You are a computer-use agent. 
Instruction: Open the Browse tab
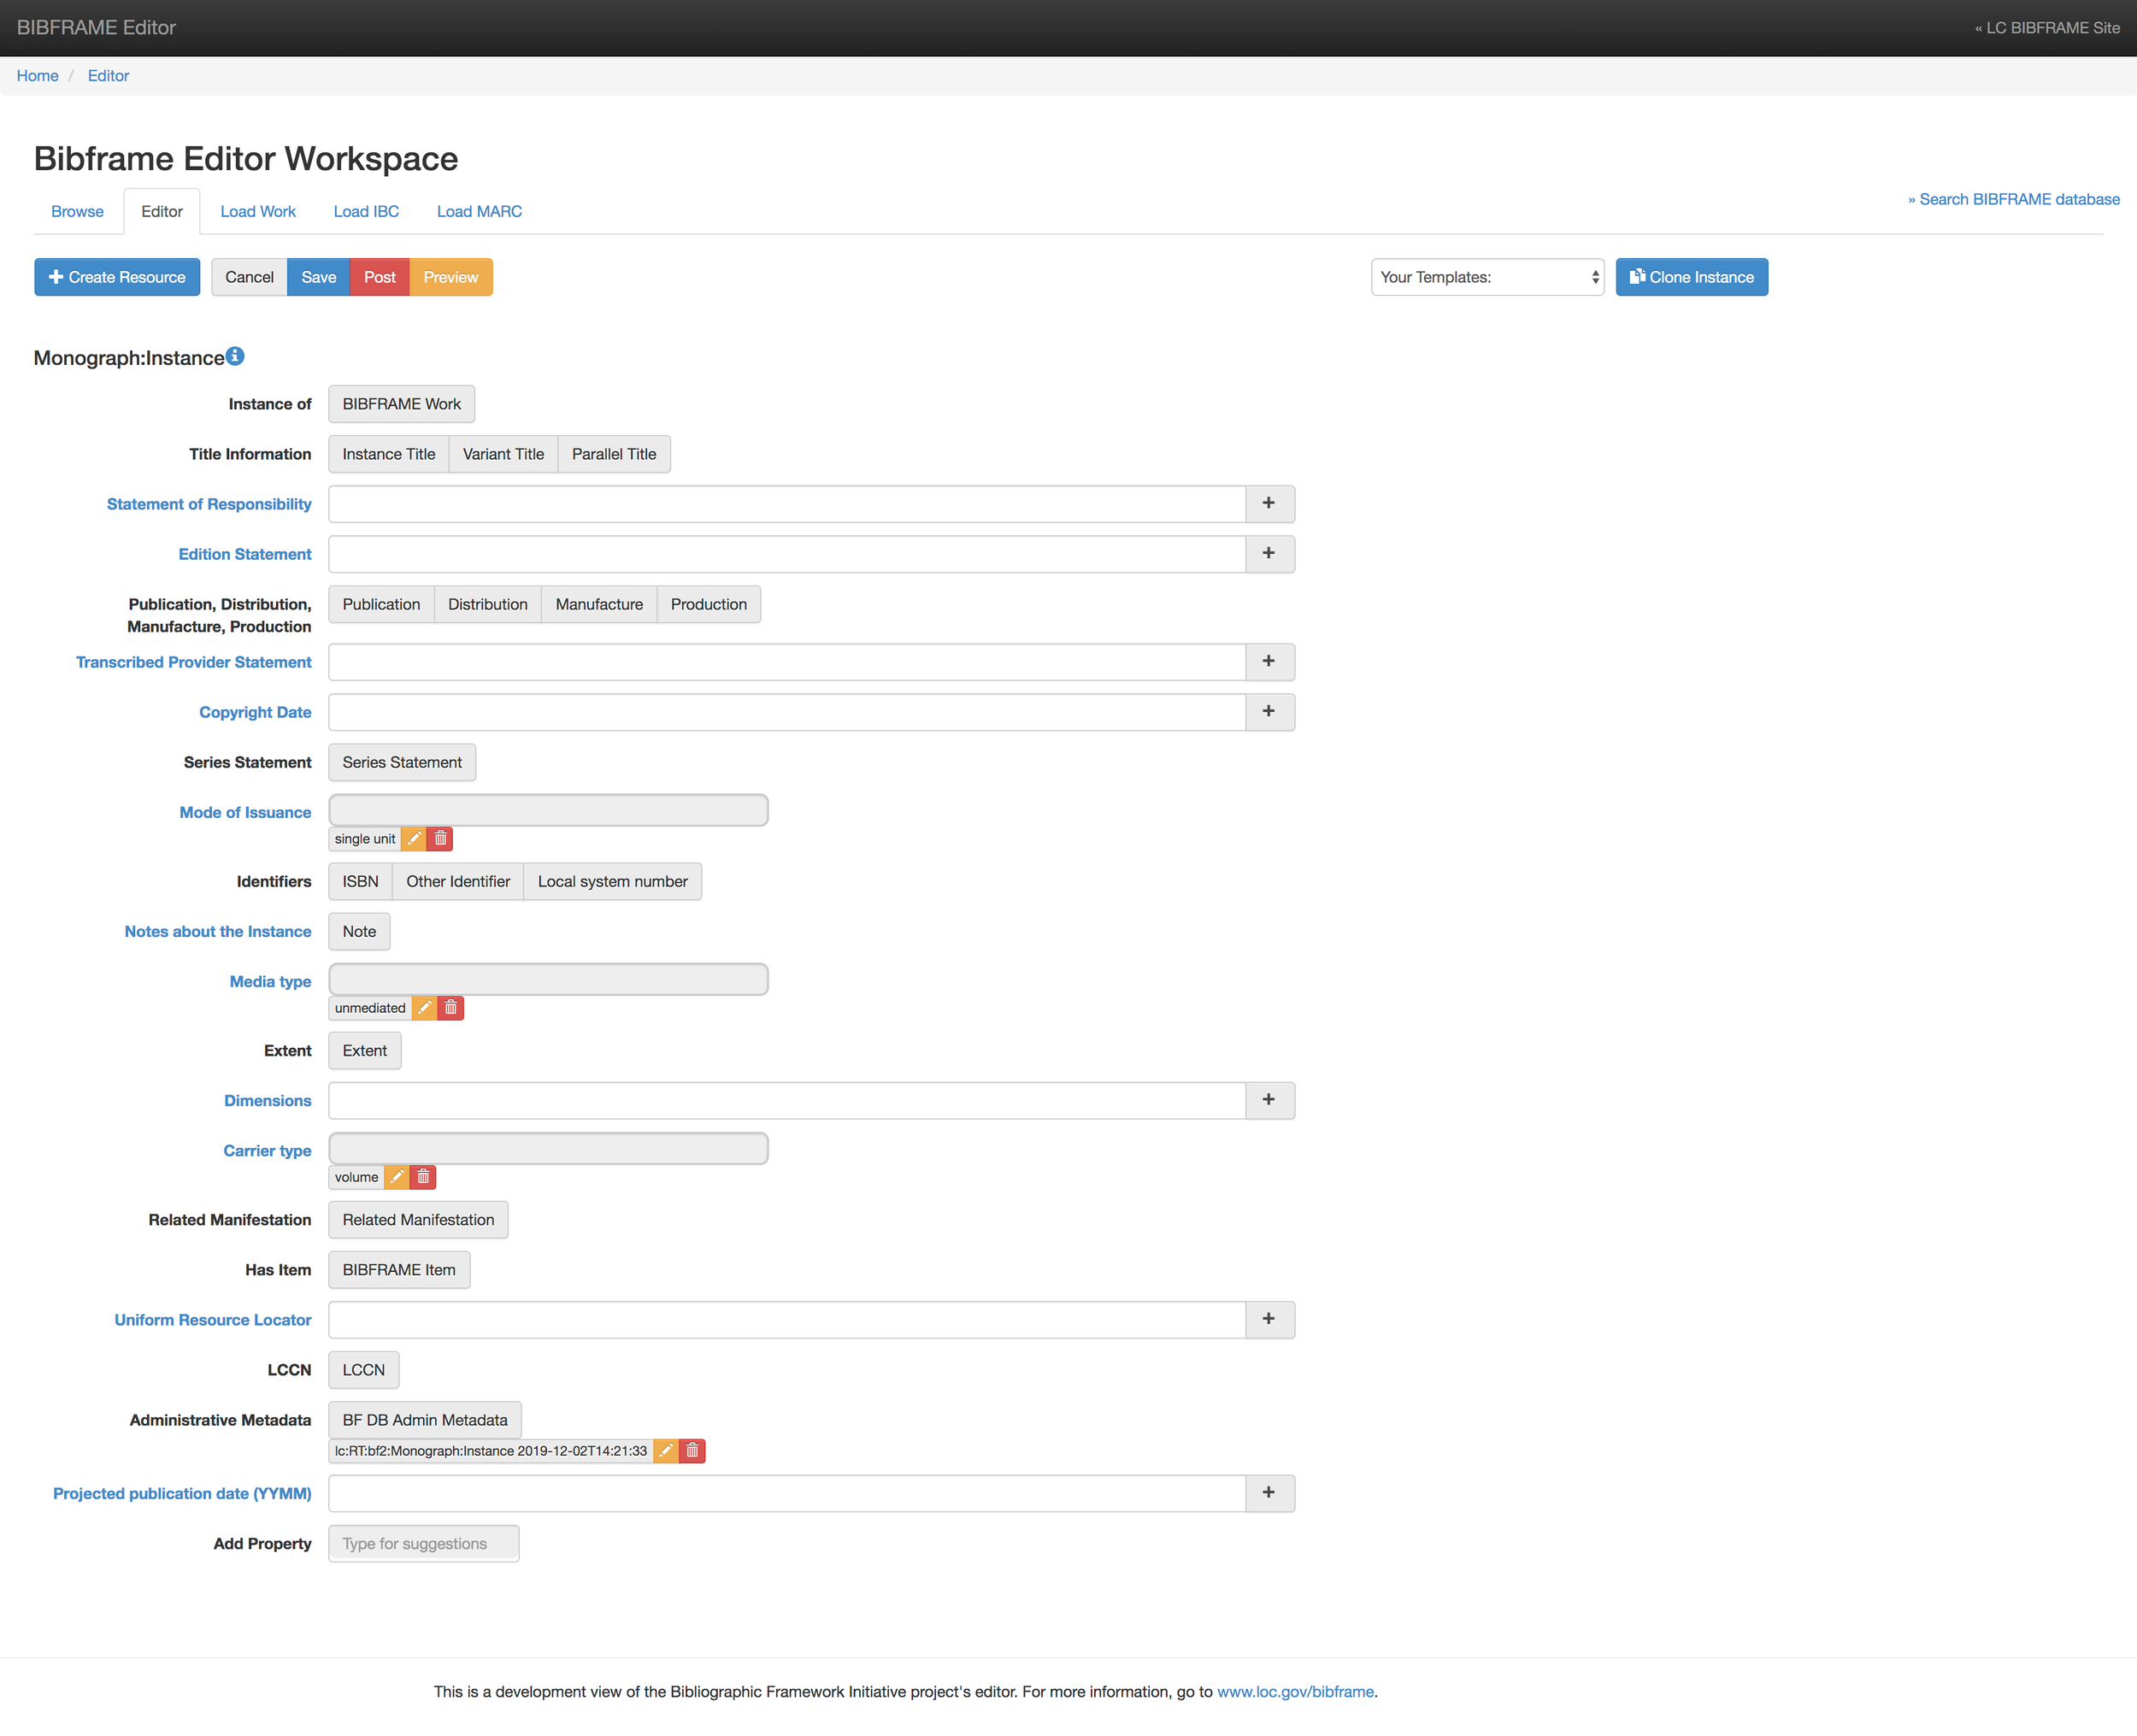[x=77, y=211]
